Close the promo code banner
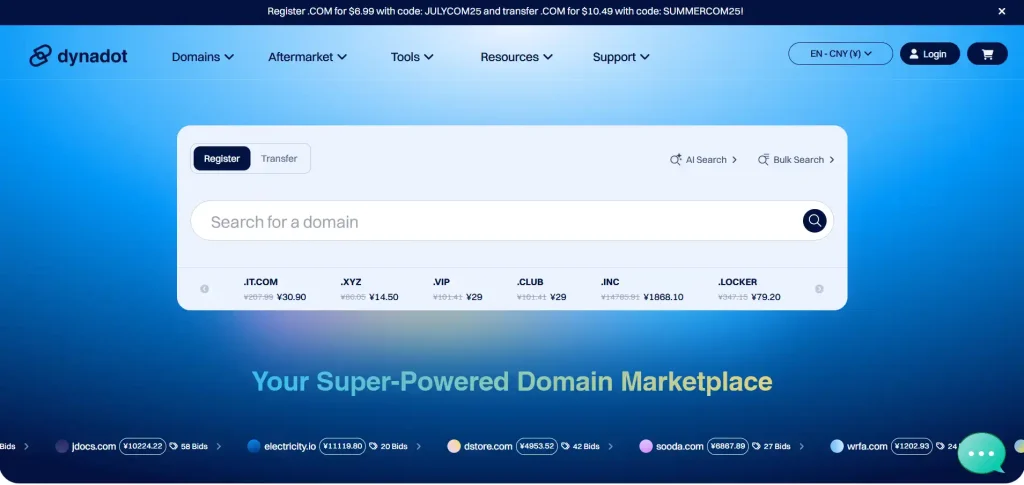 [1002, 11]
